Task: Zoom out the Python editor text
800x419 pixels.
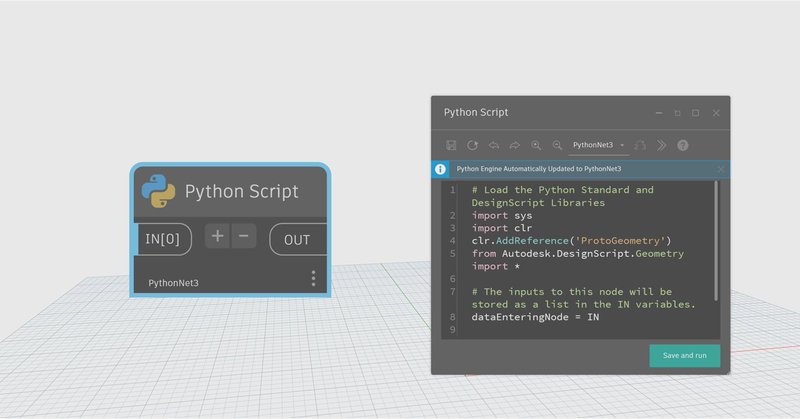Action: click(557, 145)
